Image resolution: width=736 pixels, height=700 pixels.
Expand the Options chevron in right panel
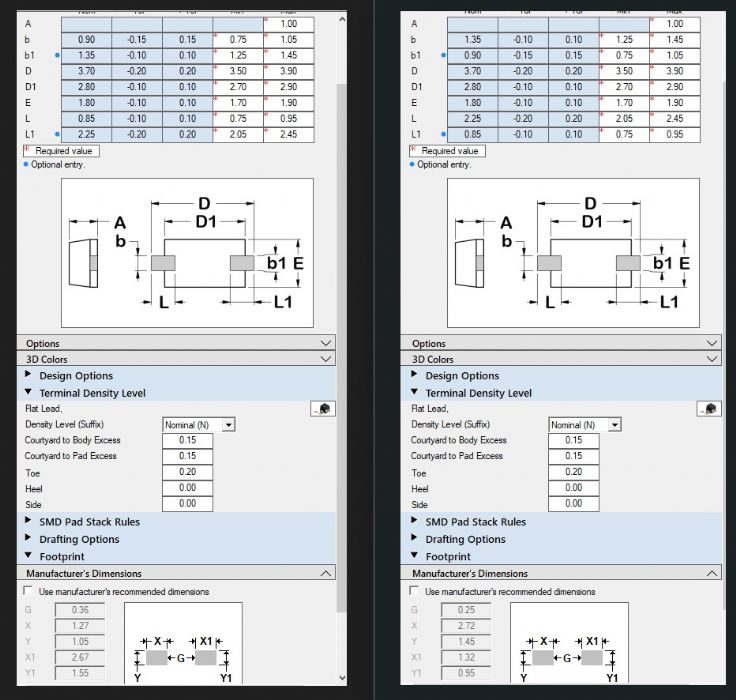tap(712, 343)
